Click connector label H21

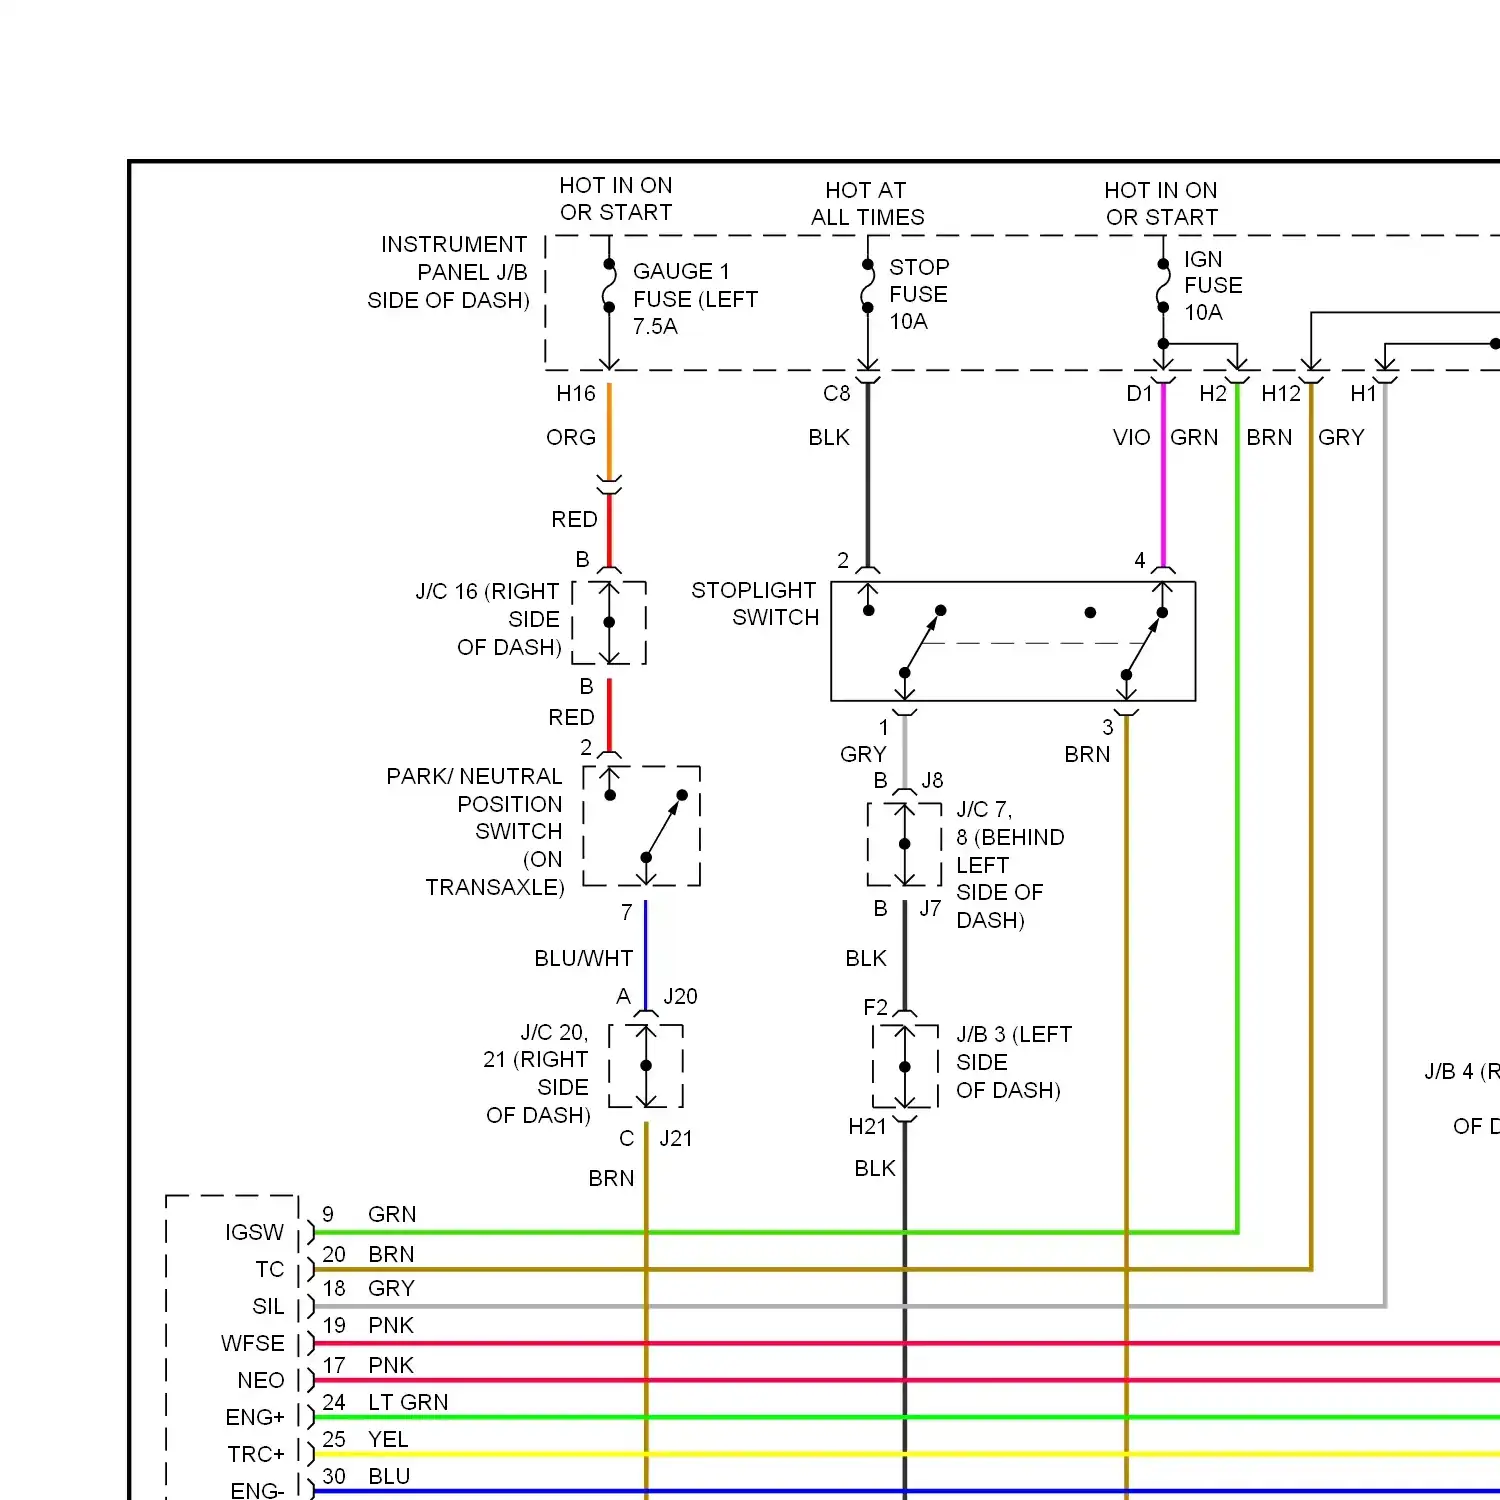[867, 1127]
